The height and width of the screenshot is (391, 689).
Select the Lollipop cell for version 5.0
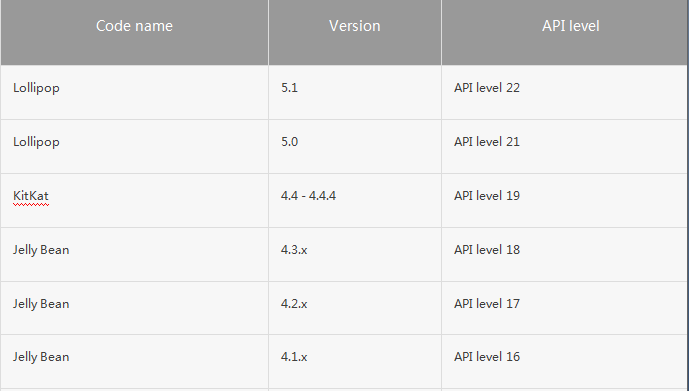point(134,146)
